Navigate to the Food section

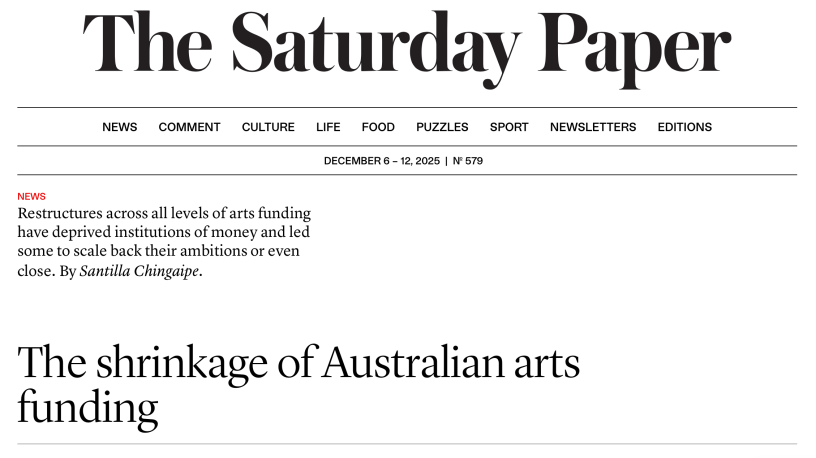tap(378, 127)
